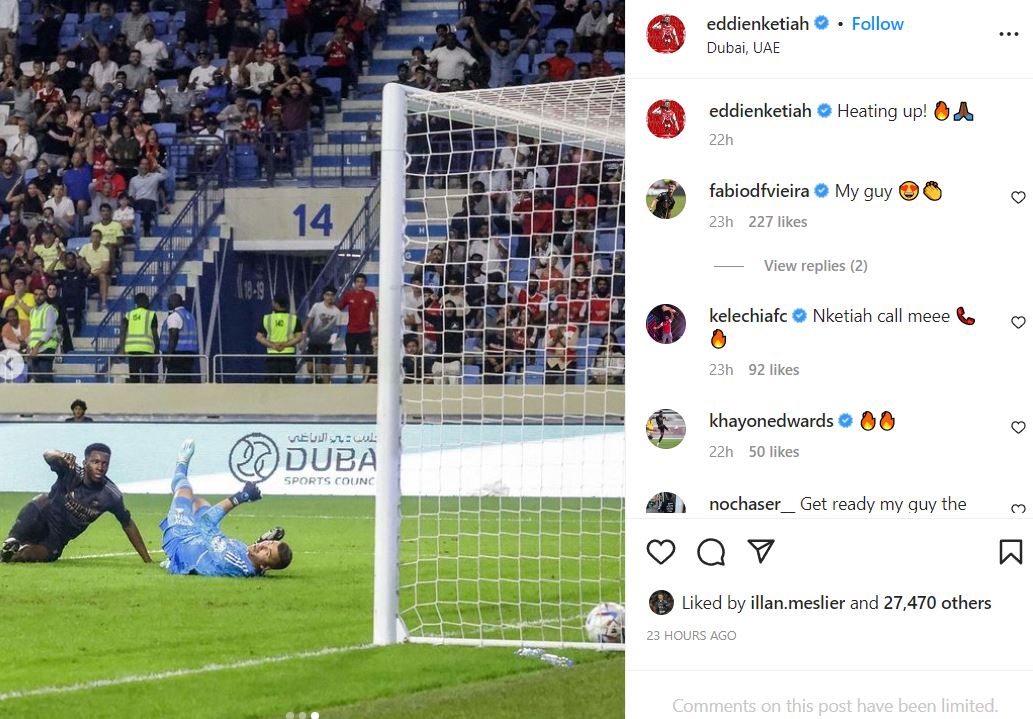Open eddienketiah profile picture in header
This screenshot has width=1033, height=719.
pos(666,34)
